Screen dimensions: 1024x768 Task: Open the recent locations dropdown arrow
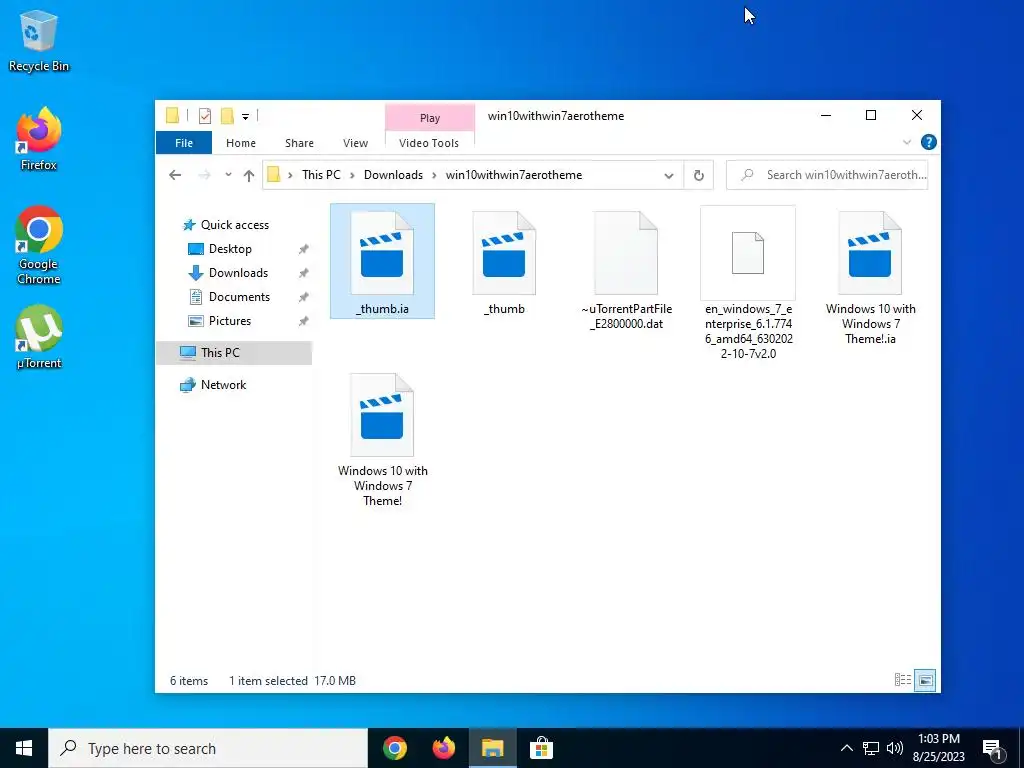228,175
